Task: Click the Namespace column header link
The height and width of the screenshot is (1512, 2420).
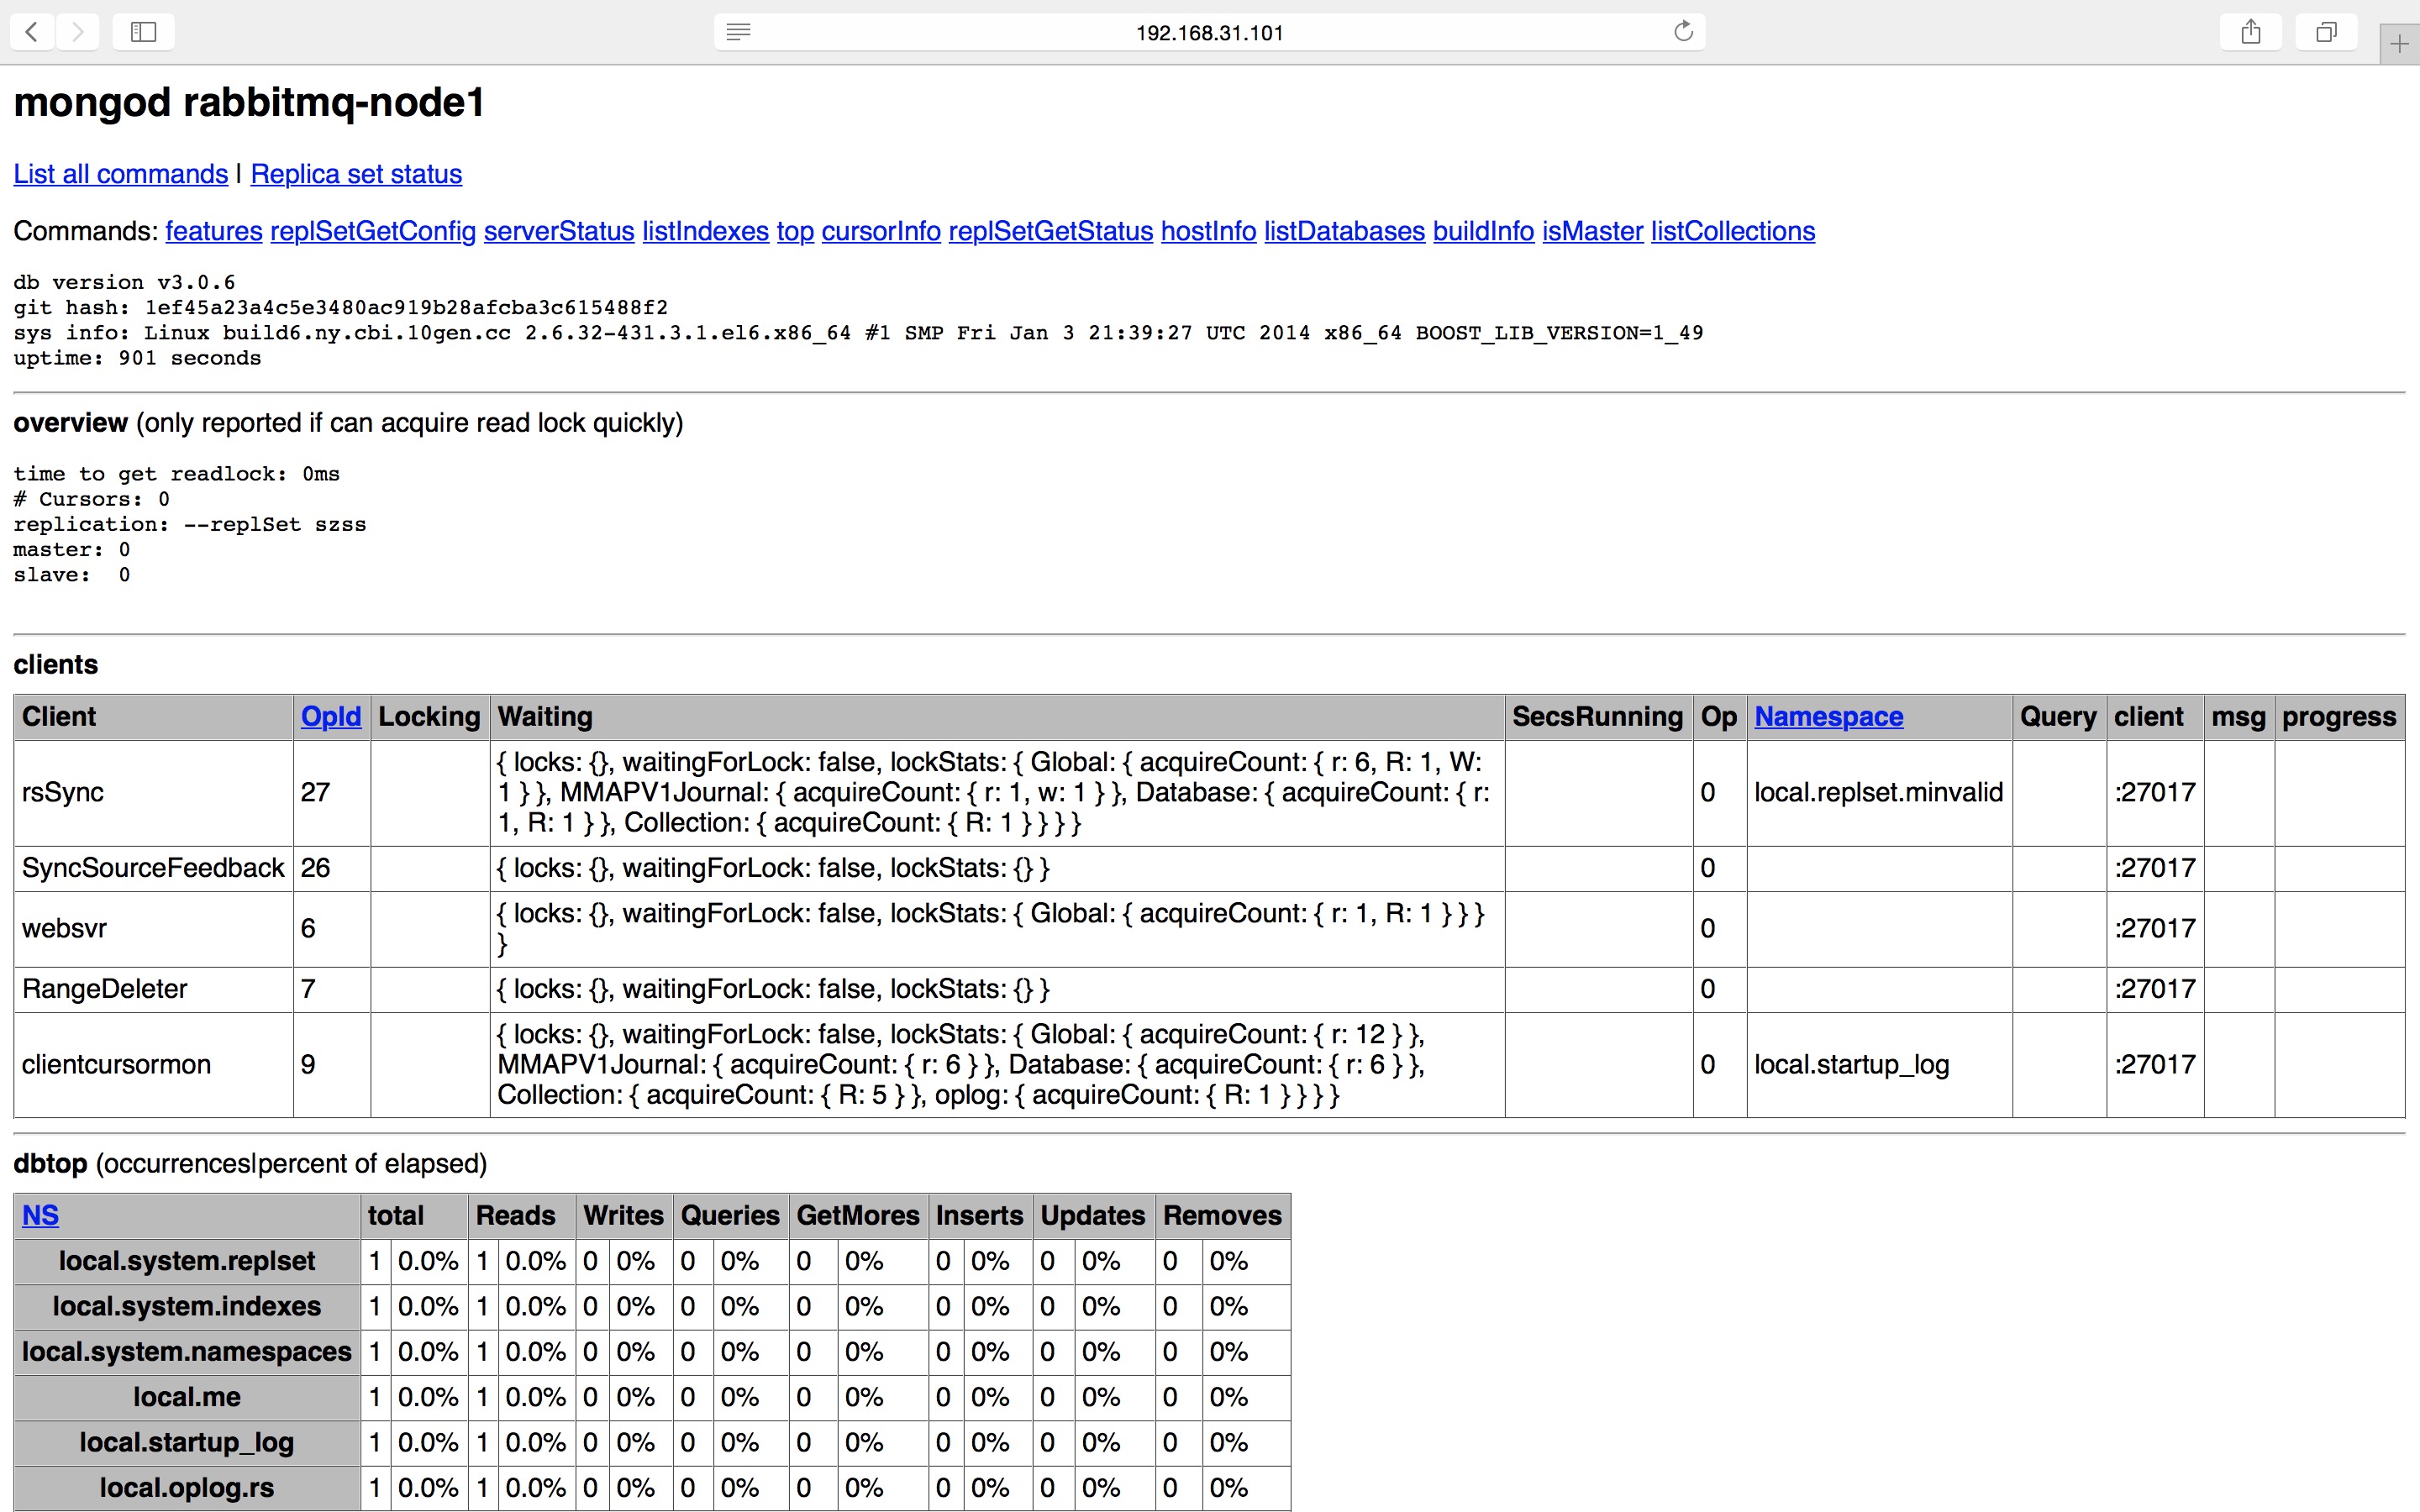Action: coord(1829,717)
